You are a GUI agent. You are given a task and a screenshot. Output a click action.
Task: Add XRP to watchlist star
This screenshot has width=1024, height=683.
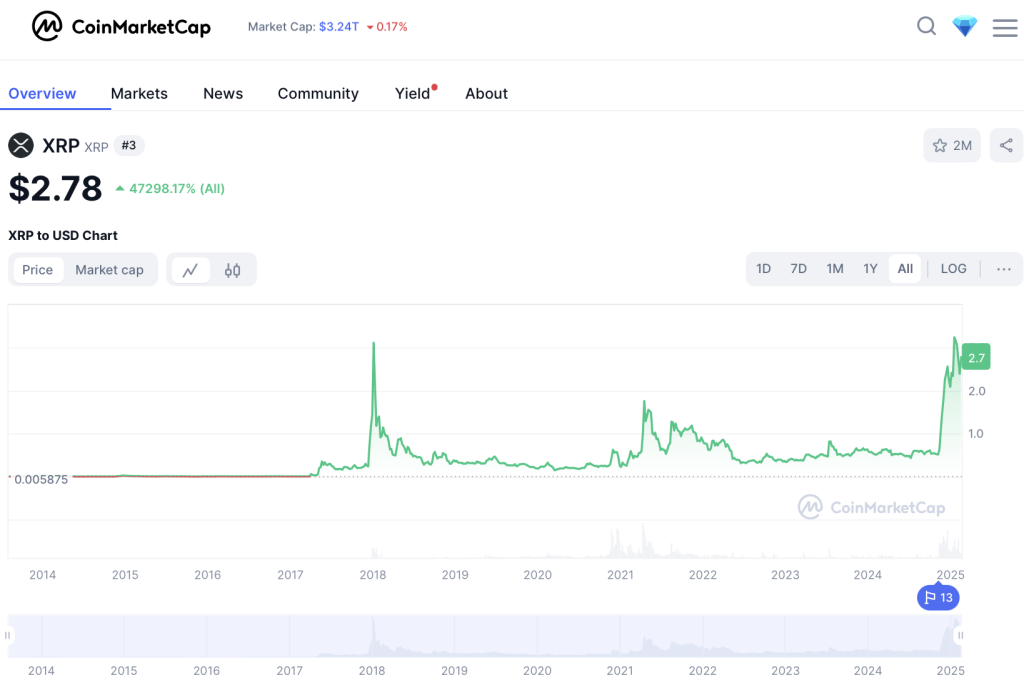951,146
